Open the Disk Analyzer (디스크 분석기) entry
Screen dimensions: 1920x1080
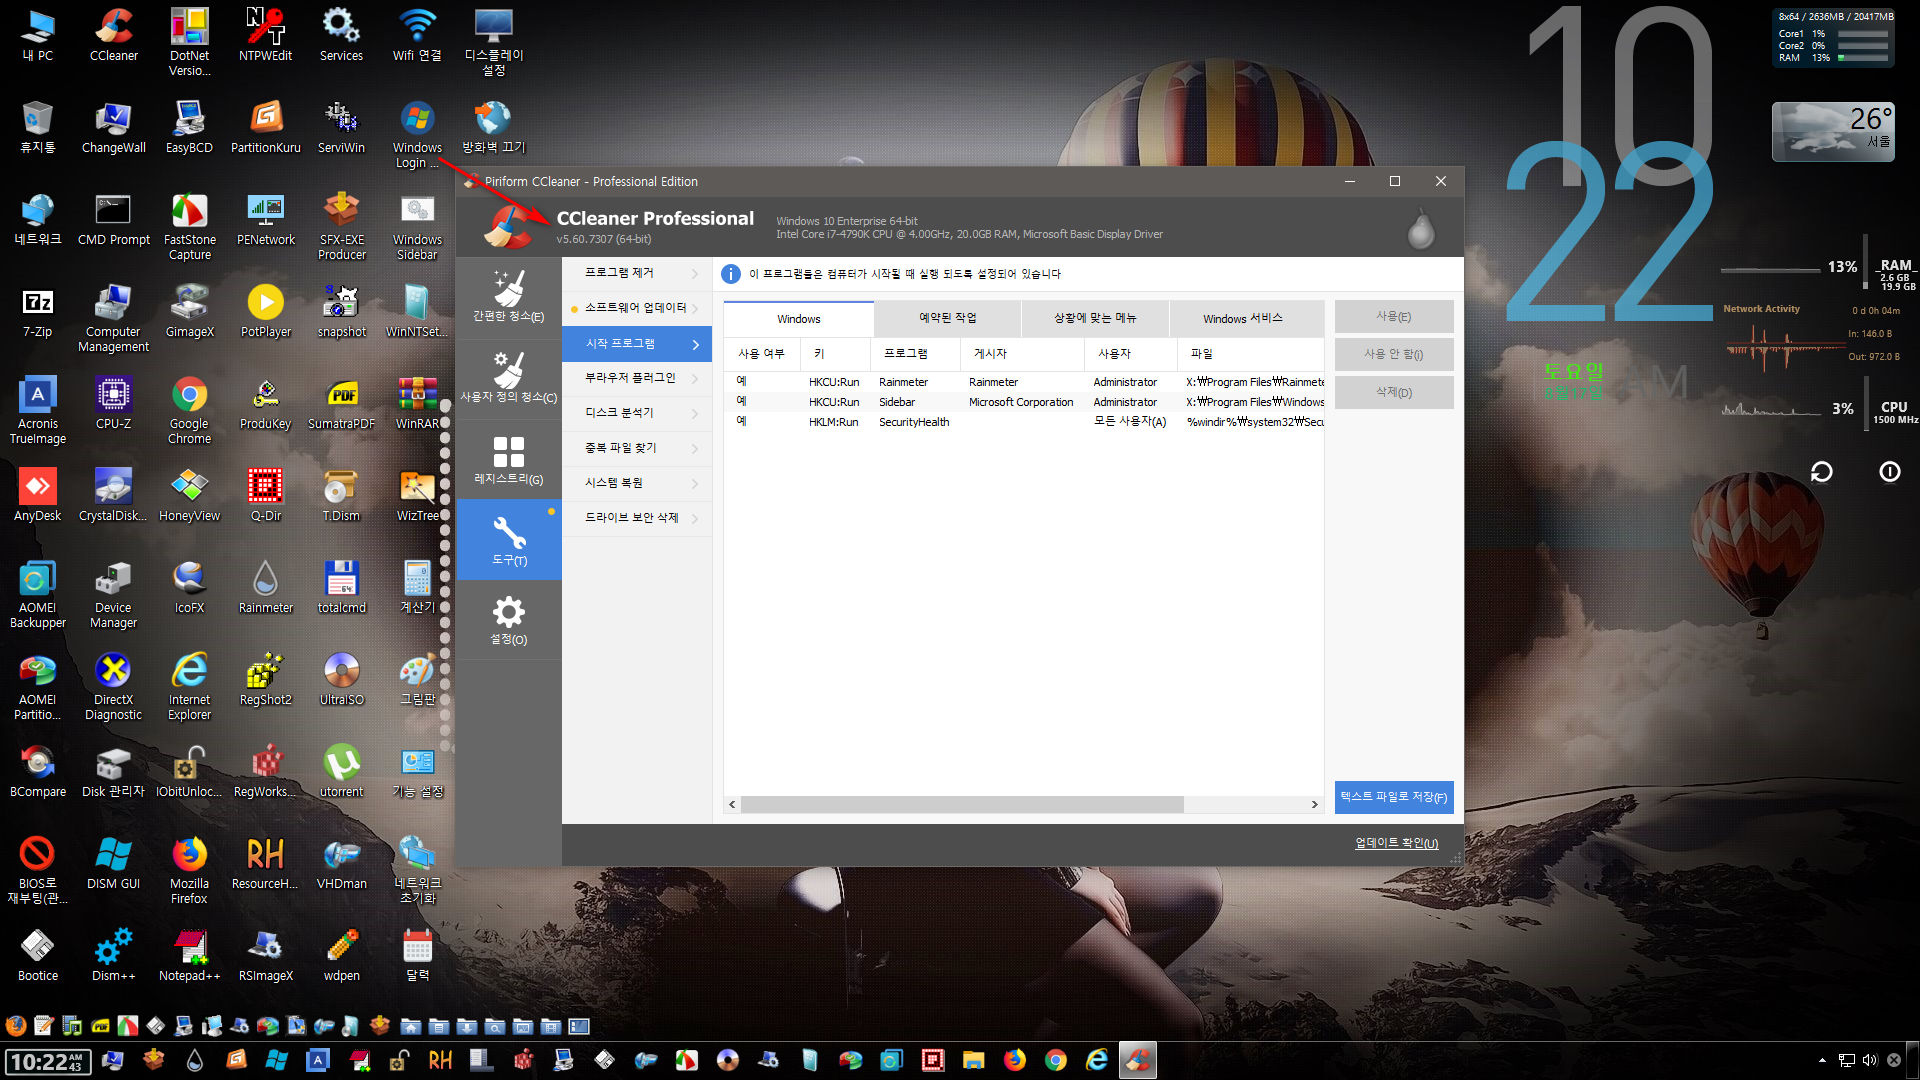[637, 413]
